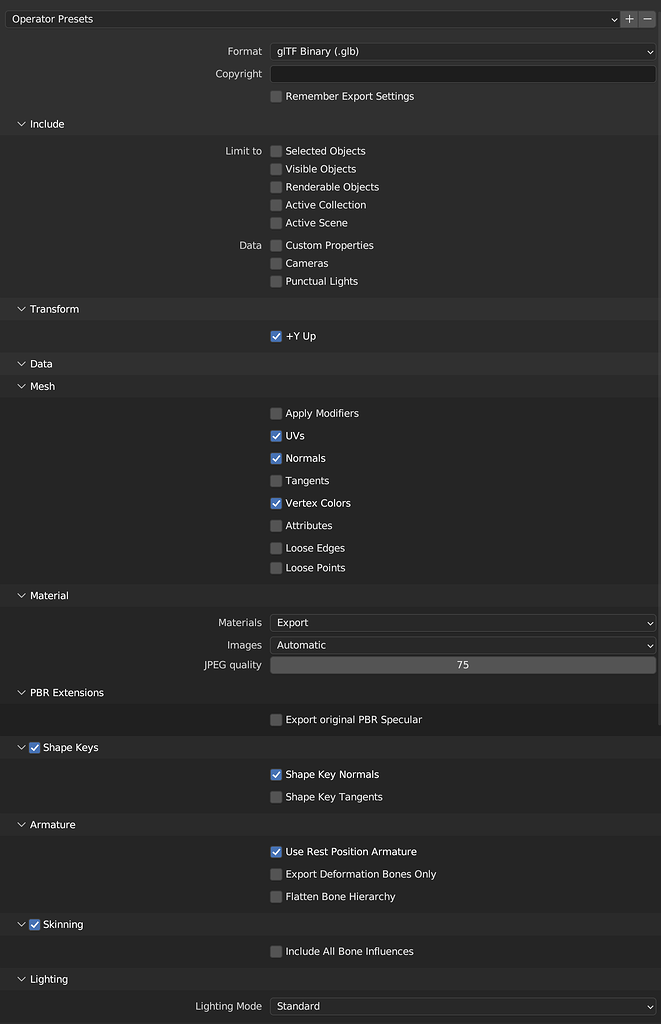Change Lighting Mode from Standard
Viewport: 661px width, 1024px height.
[x=462, y=1006]
